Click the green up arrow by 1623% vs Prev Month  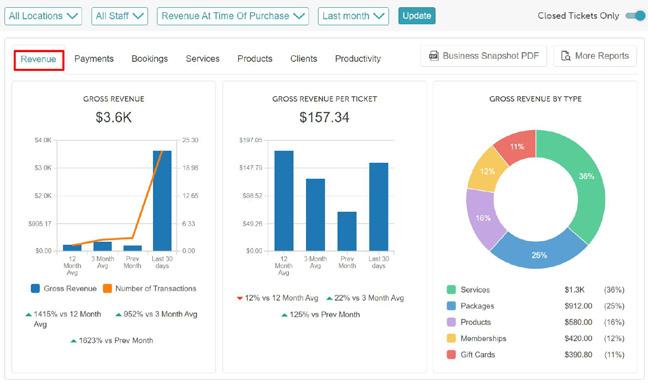(x=74, y=341)
